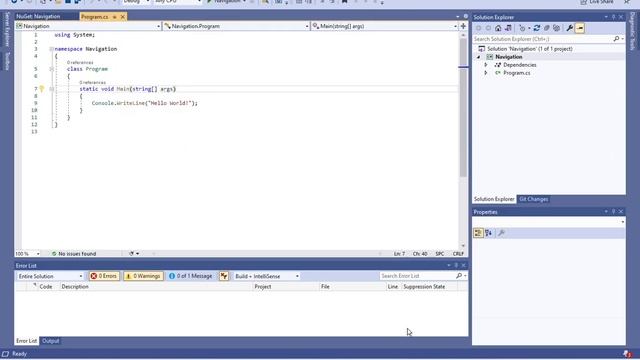This screenshot has width=640, height=360.
Task: Click the Search Error List field
Action: coord(417,276)
